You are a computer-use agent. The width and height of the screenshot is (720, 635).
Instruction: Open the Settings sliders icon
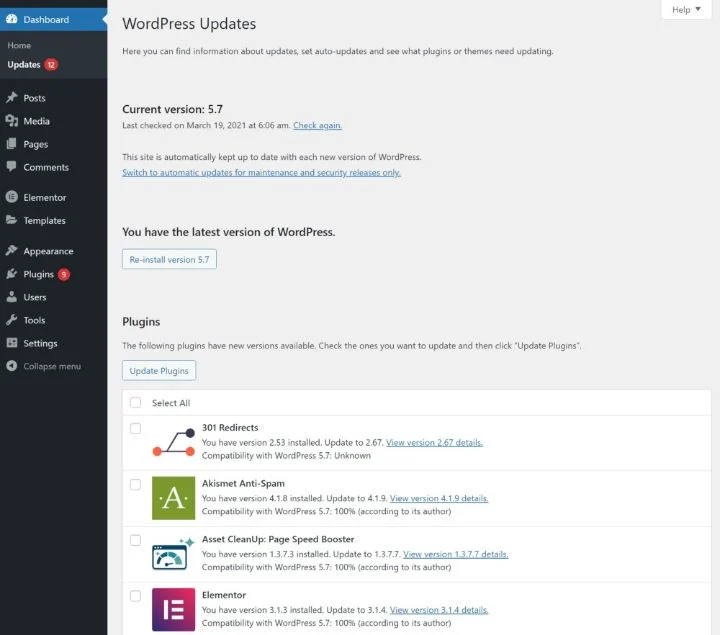click(12, 343)
